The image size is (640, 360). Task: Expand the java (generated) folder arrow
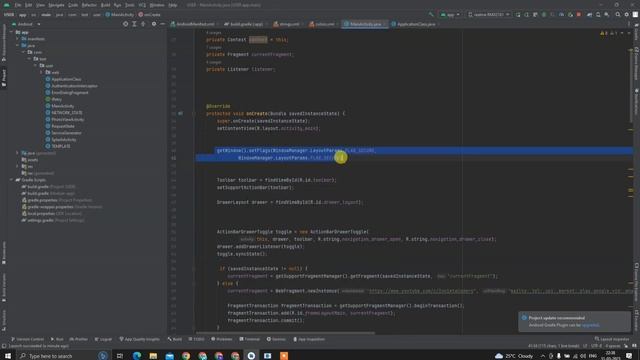tap(18, 153)
